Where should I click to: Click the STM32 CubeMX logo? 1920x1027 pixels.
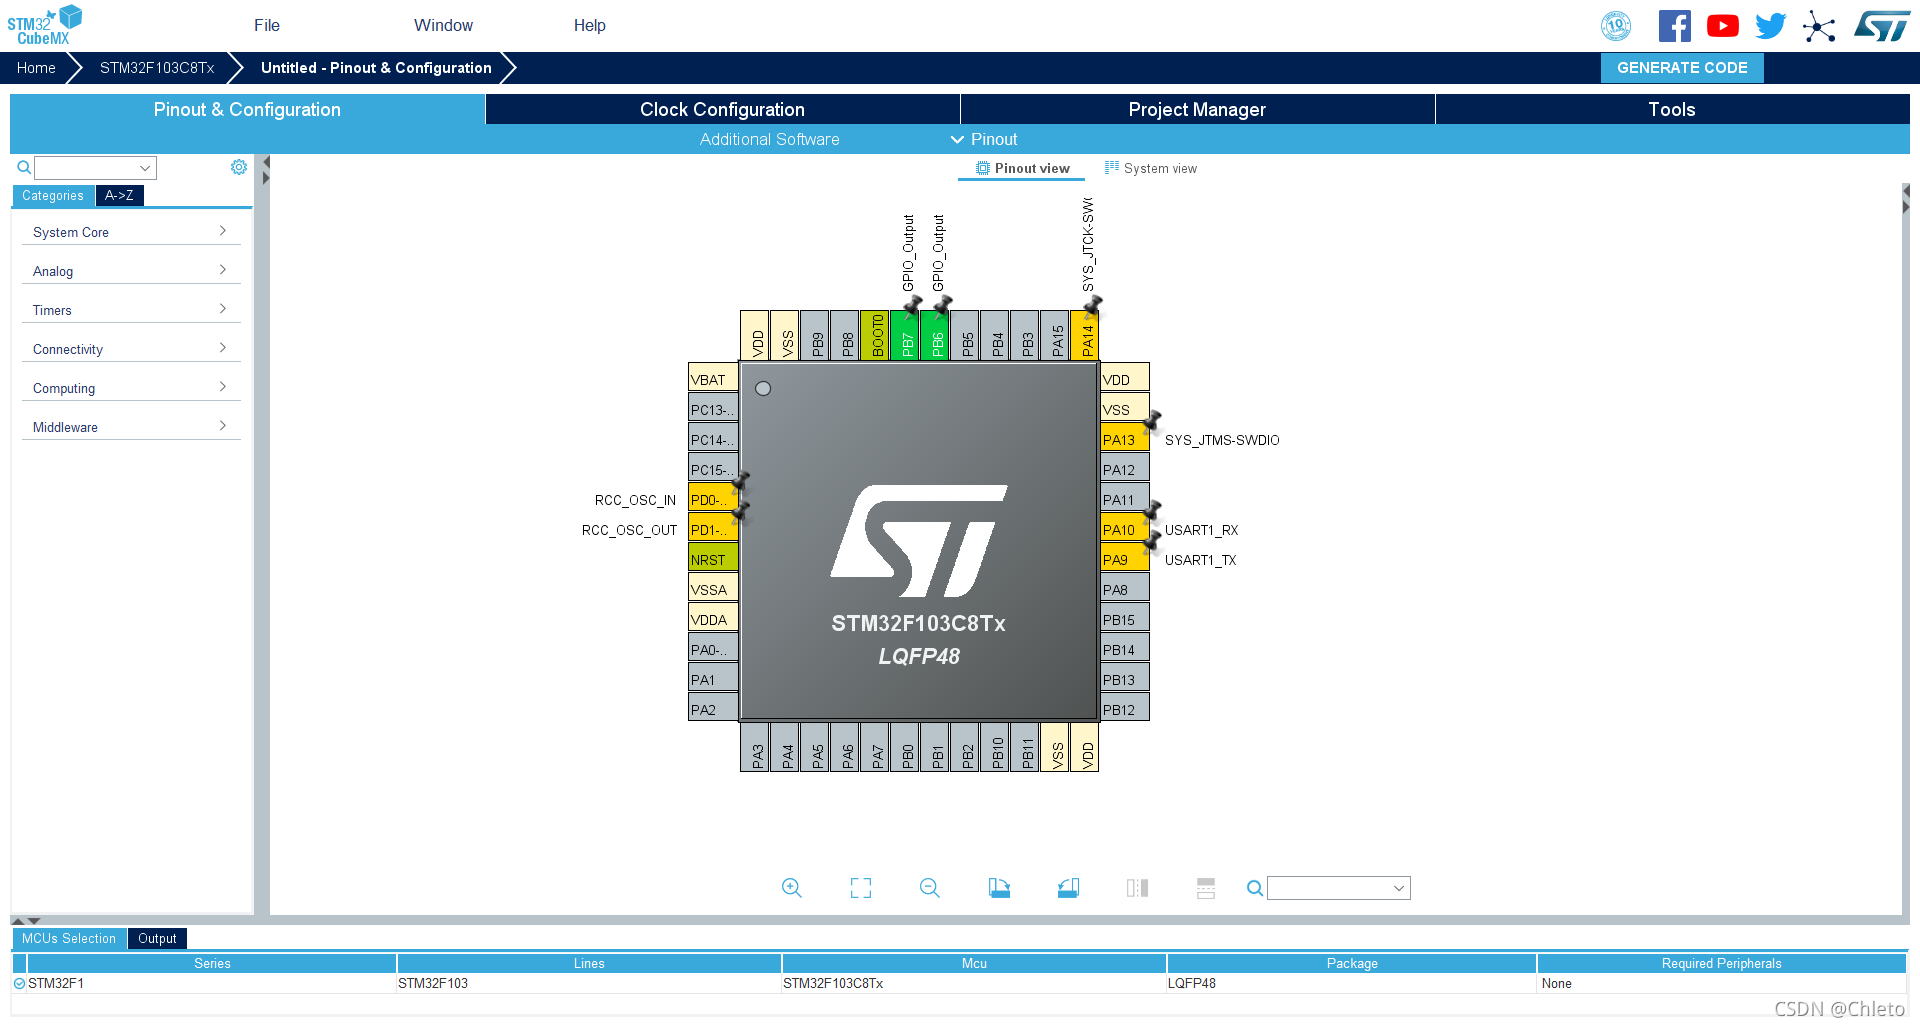click(x=44, y=25)
